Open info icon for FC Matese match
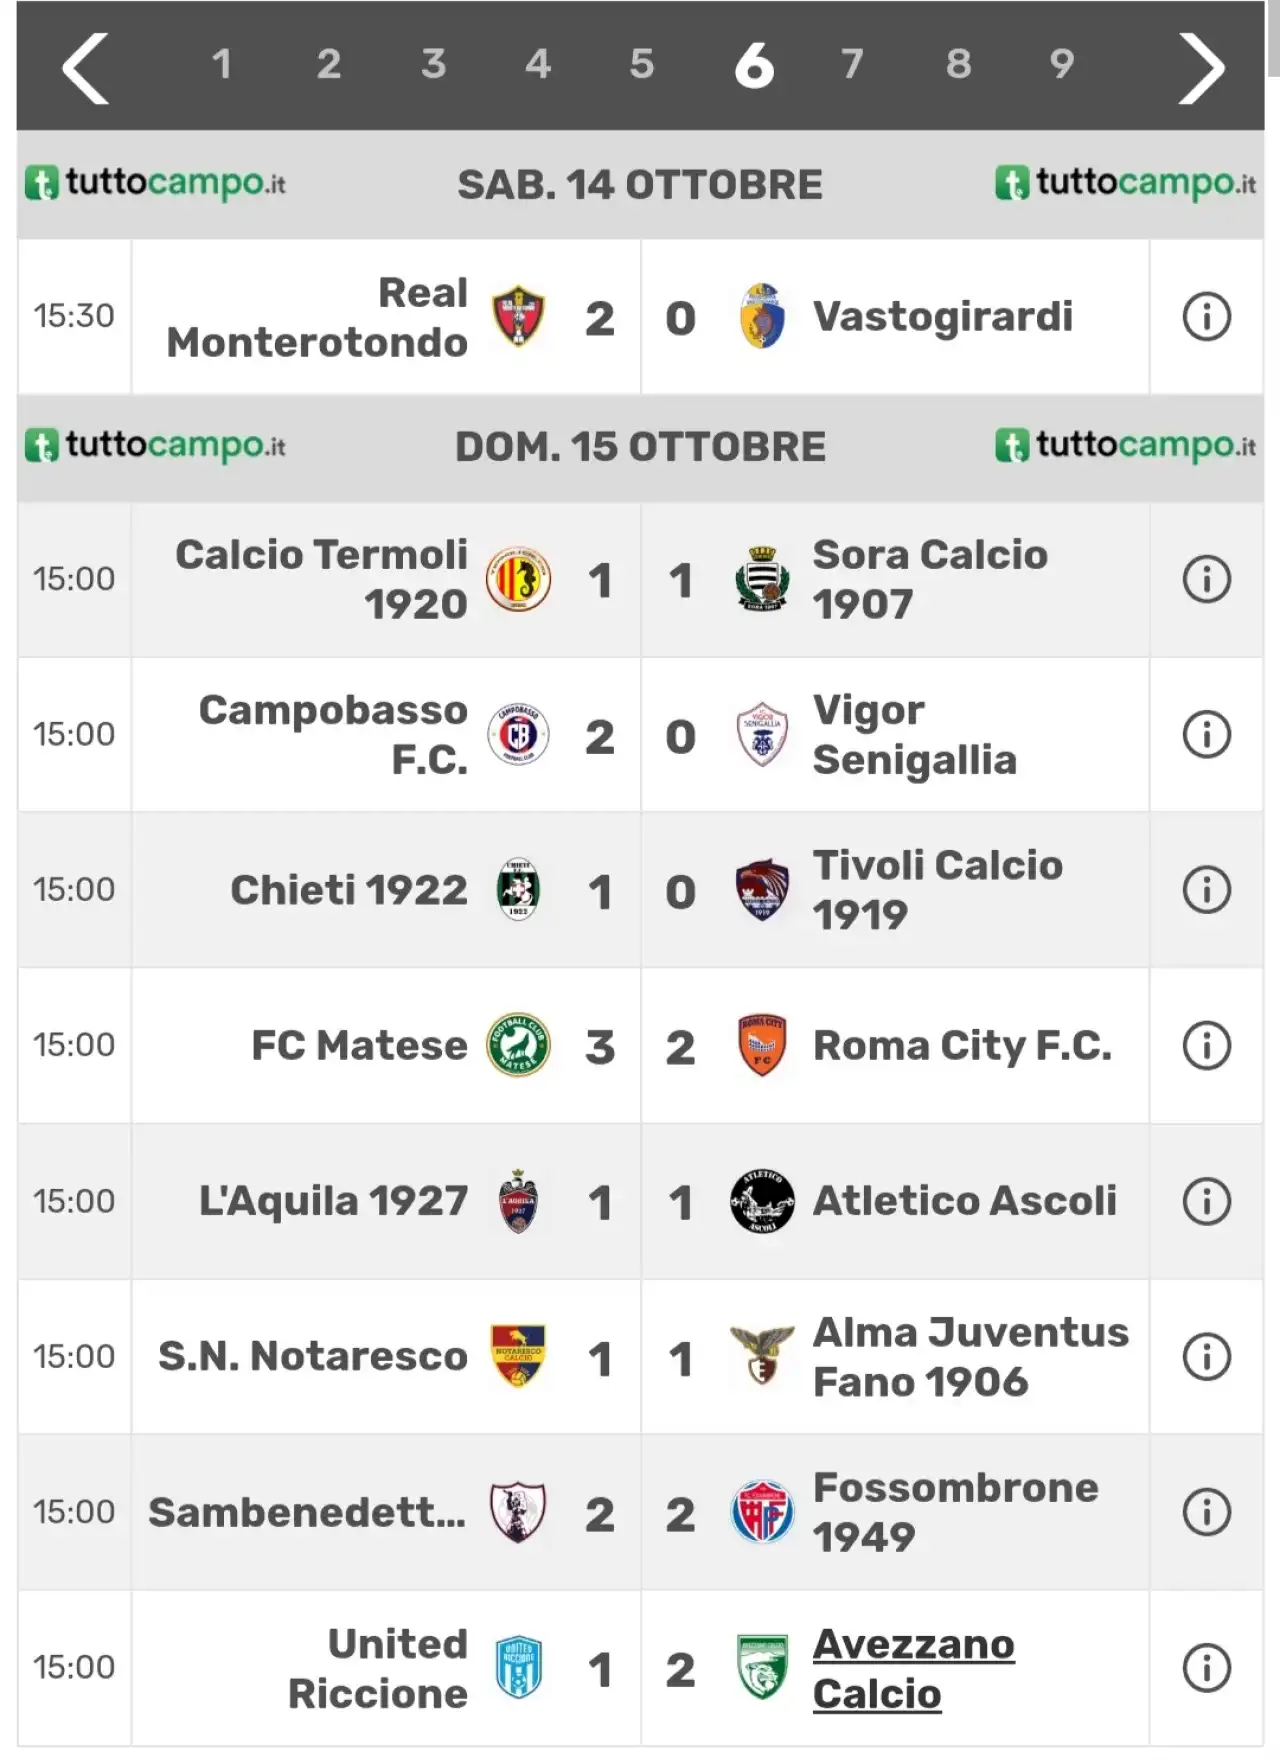This screenshot has height=1764, width=1280. tap(1206, 1046)
